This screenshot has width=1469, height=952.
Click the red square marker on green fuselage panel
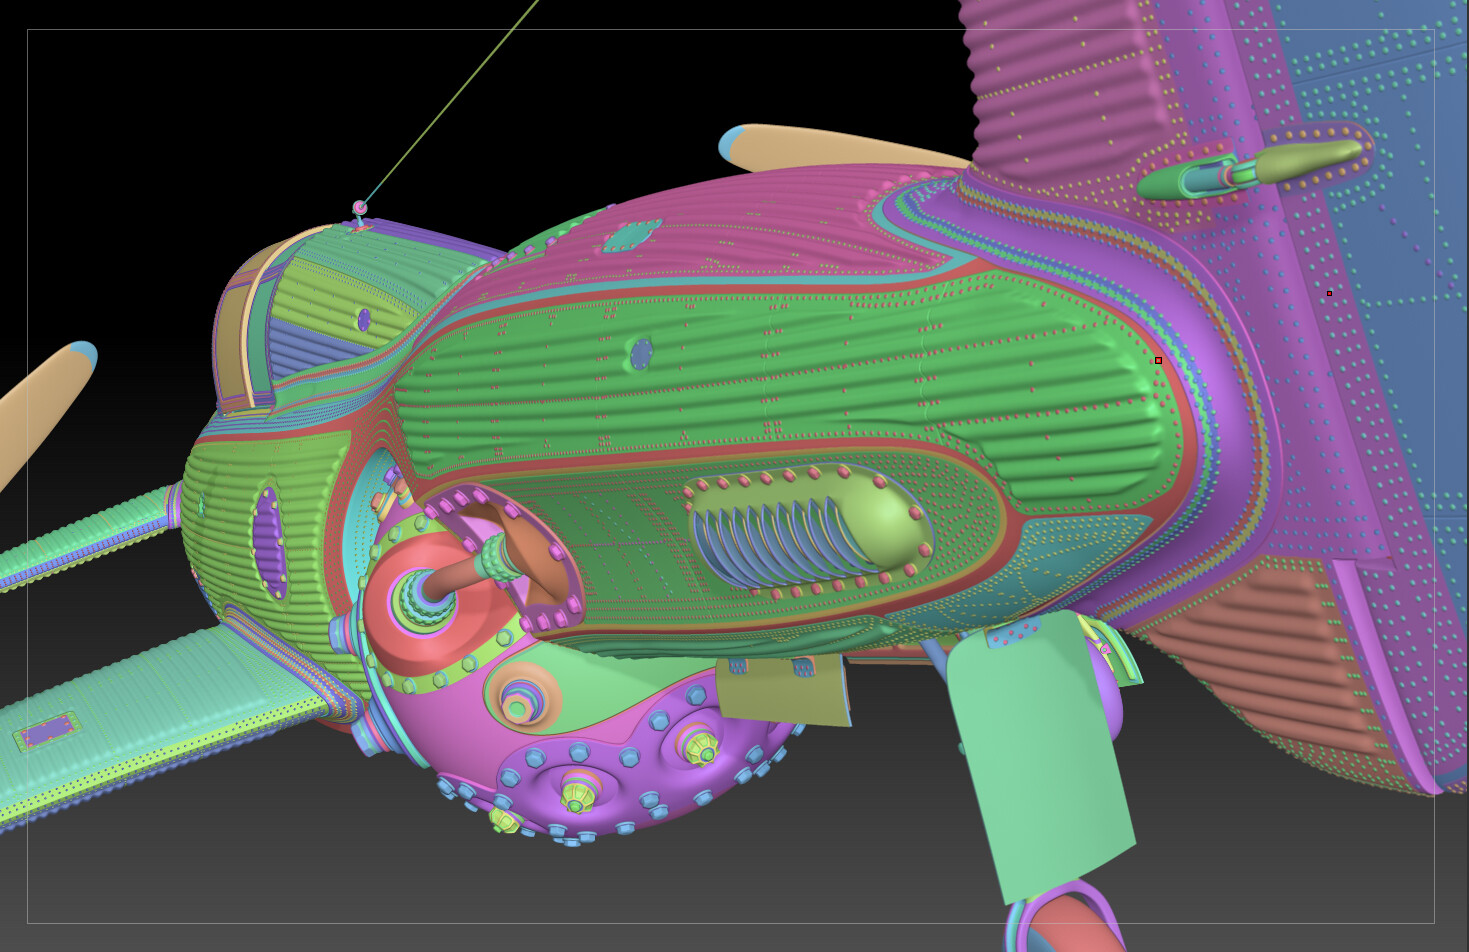[1158, 360]
